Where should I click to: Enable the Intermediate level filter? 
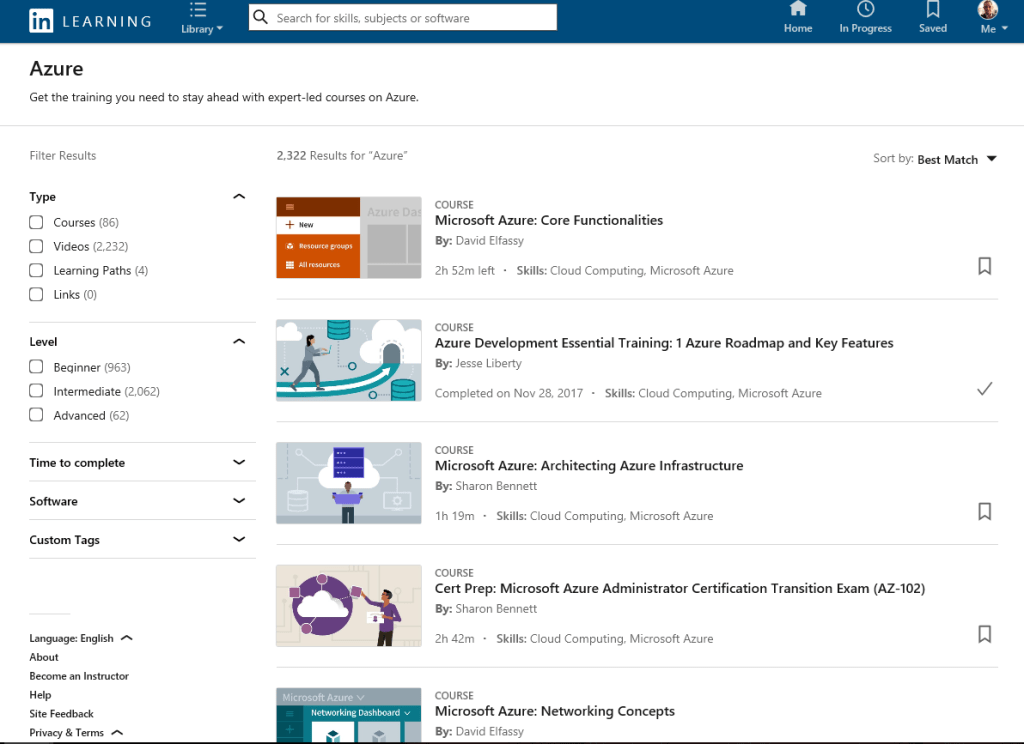click(x=36, y=391)
